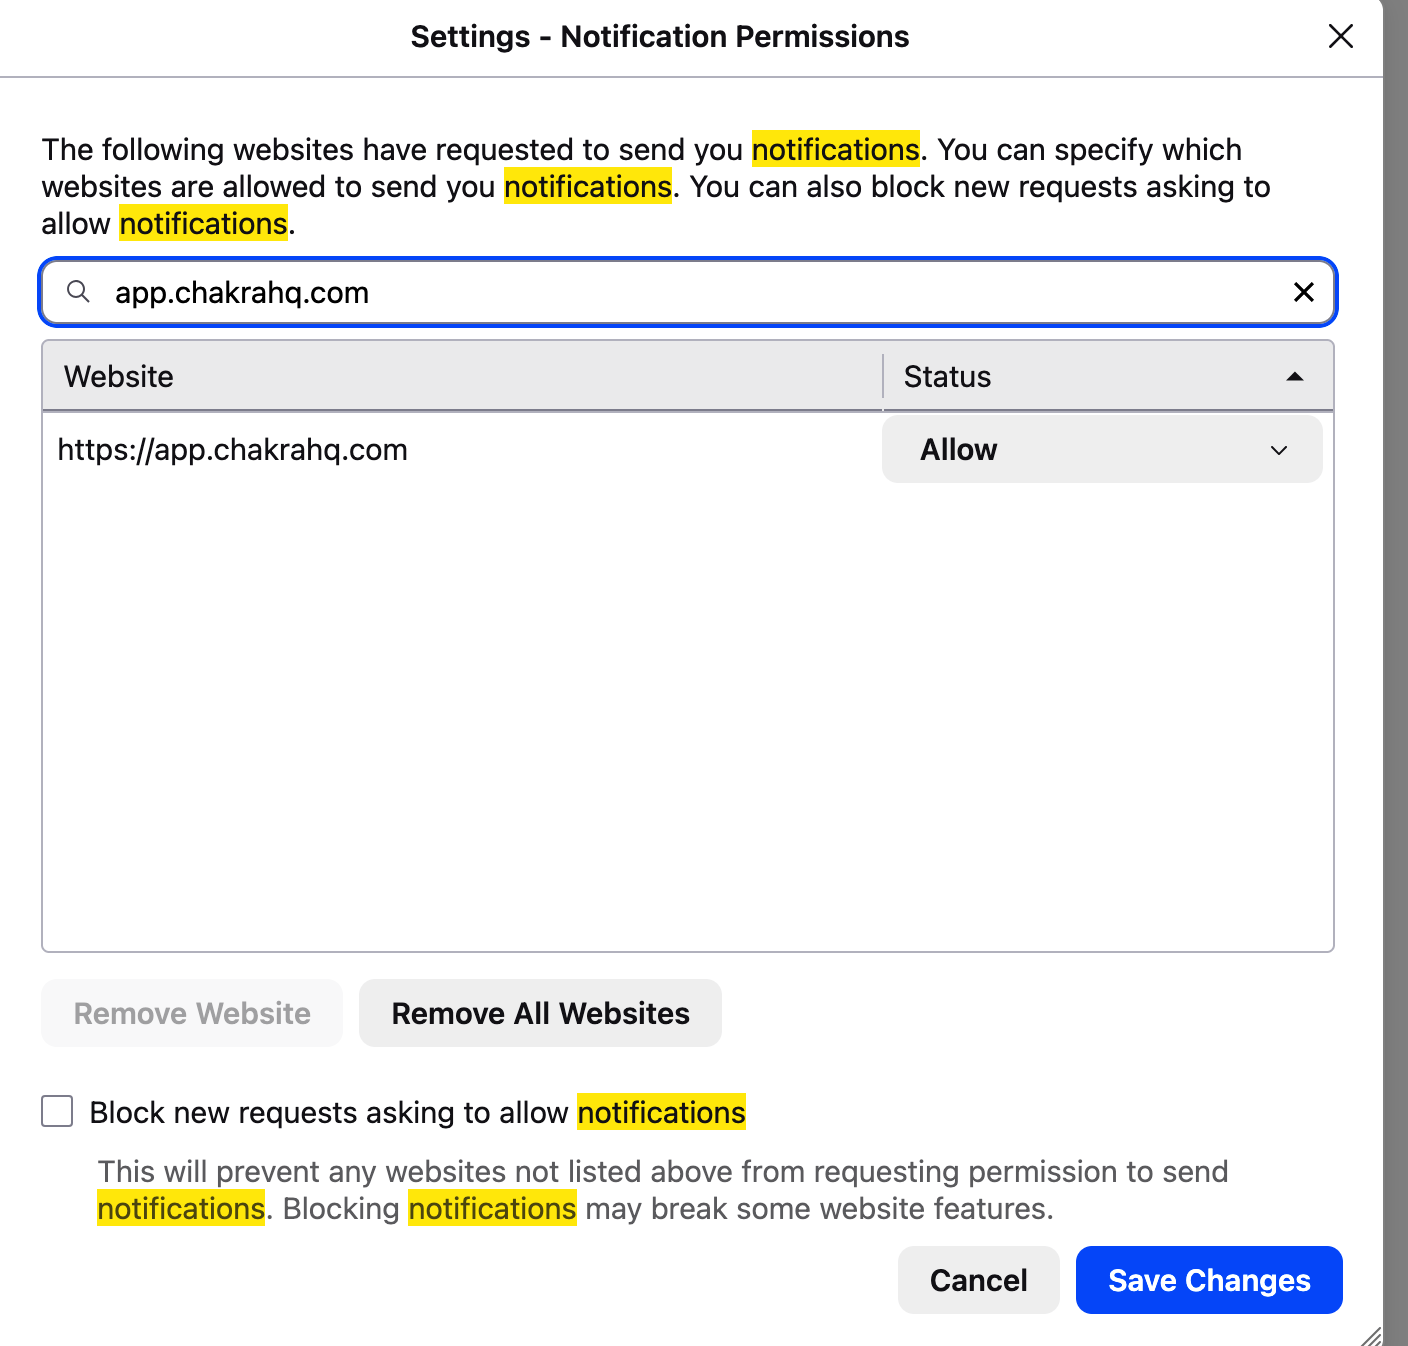Sort the list by Status column header
The width and height of the screenshot is (1408, 1346).
(1080, 377)
